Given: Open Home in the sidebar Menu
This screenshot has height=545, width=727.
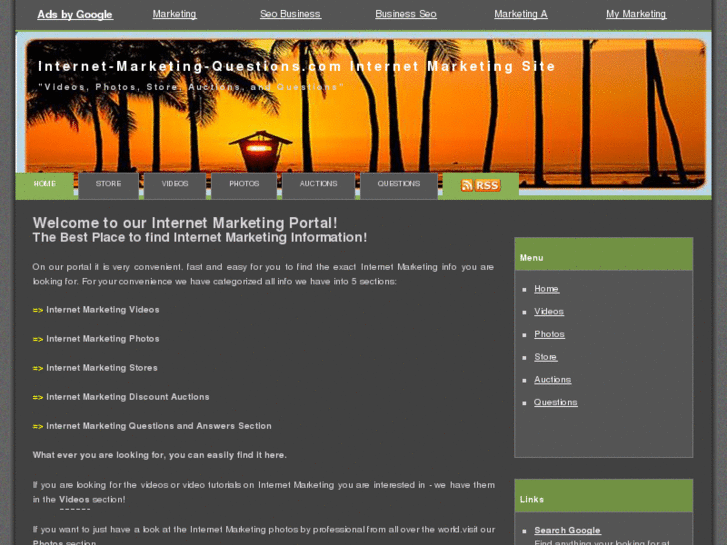Looking at the screenshot, I should [x=546, y=289].
